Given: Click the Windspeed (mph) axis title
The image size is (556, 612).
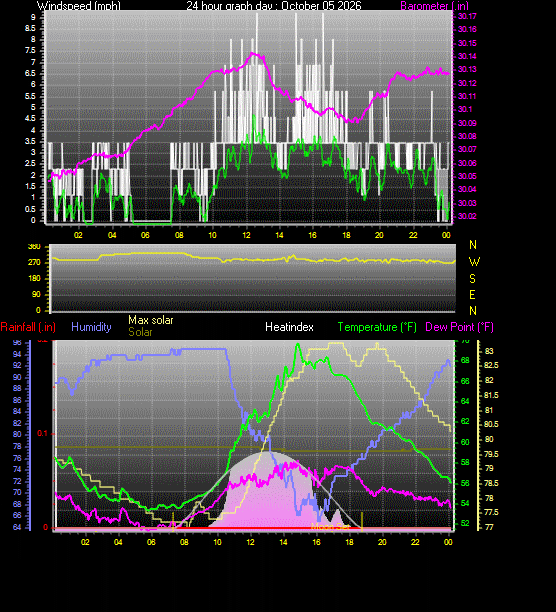Looking at the screenshot, I should [79, 5].
